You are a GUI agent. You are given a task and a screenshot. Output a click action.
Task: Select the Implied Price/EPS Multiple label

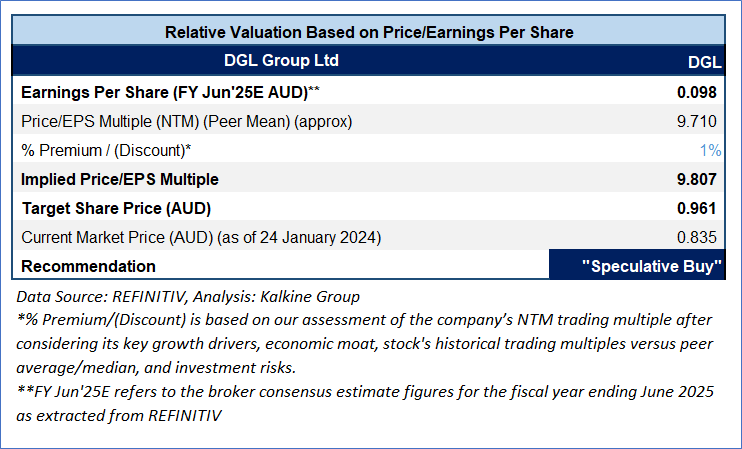[119, 179]
